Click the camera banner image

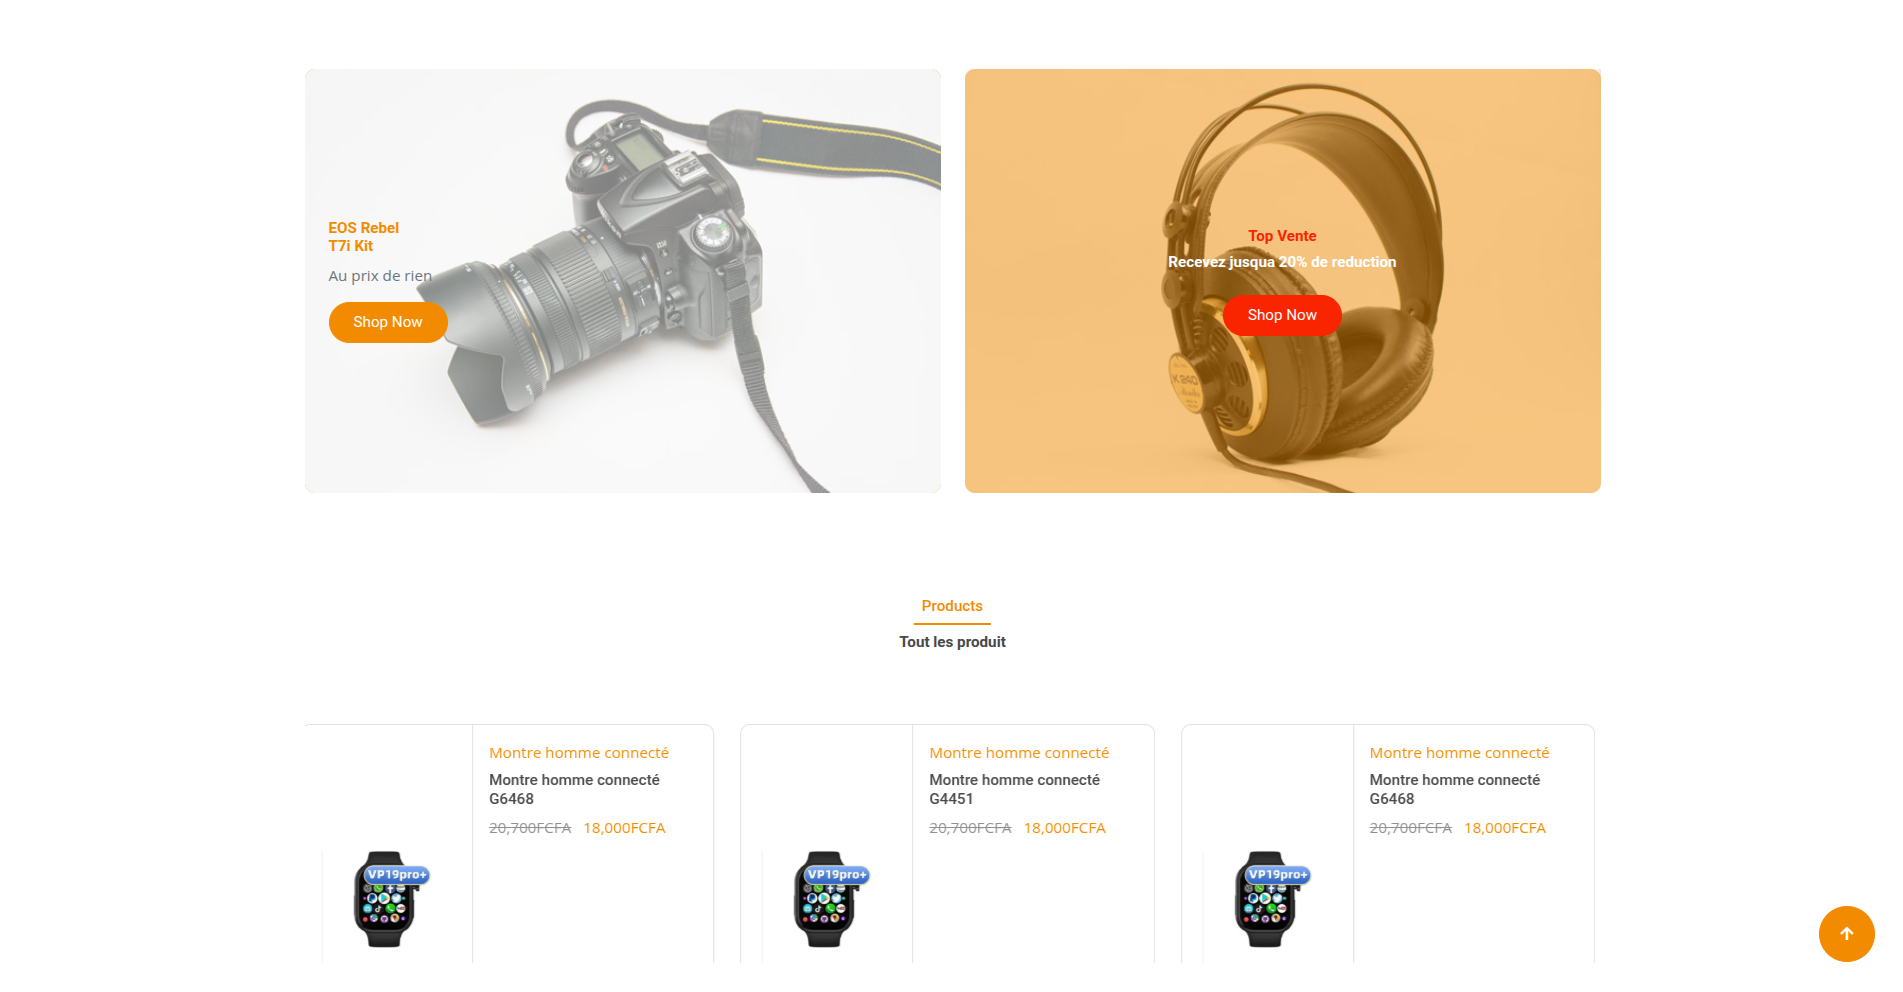[x=623, y=281]
